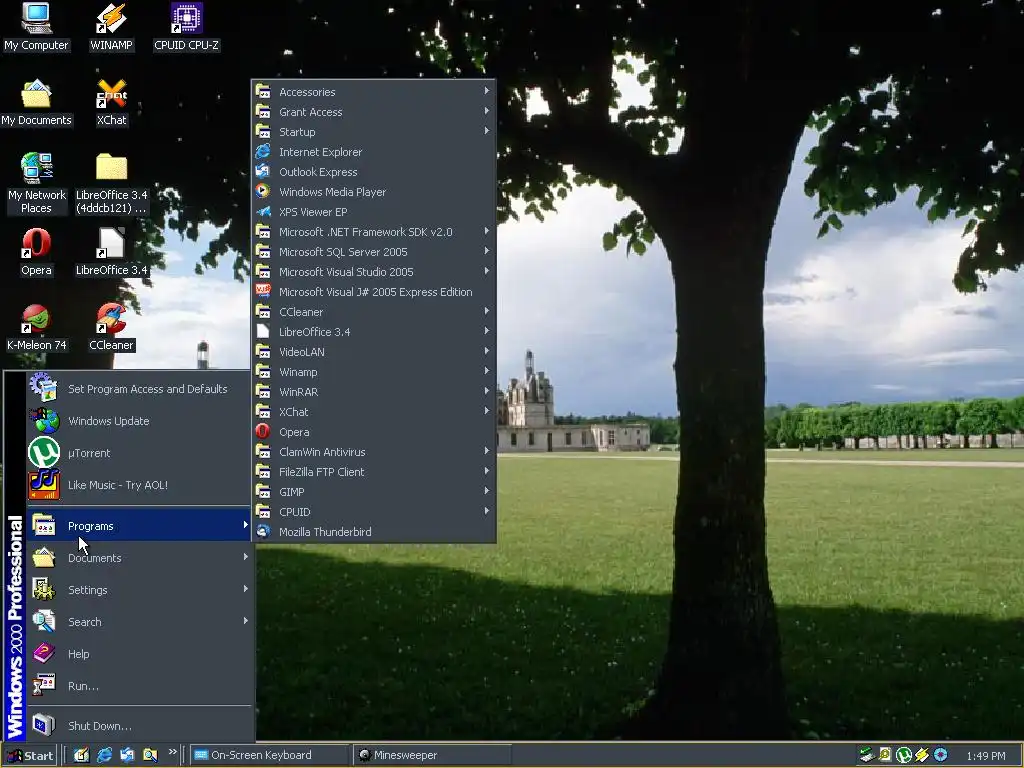This screenshot has height=768, width=1024.
Task: Expand Microsoft .NET Framework SDK v2.0 submenu
Action: (374, 232)
